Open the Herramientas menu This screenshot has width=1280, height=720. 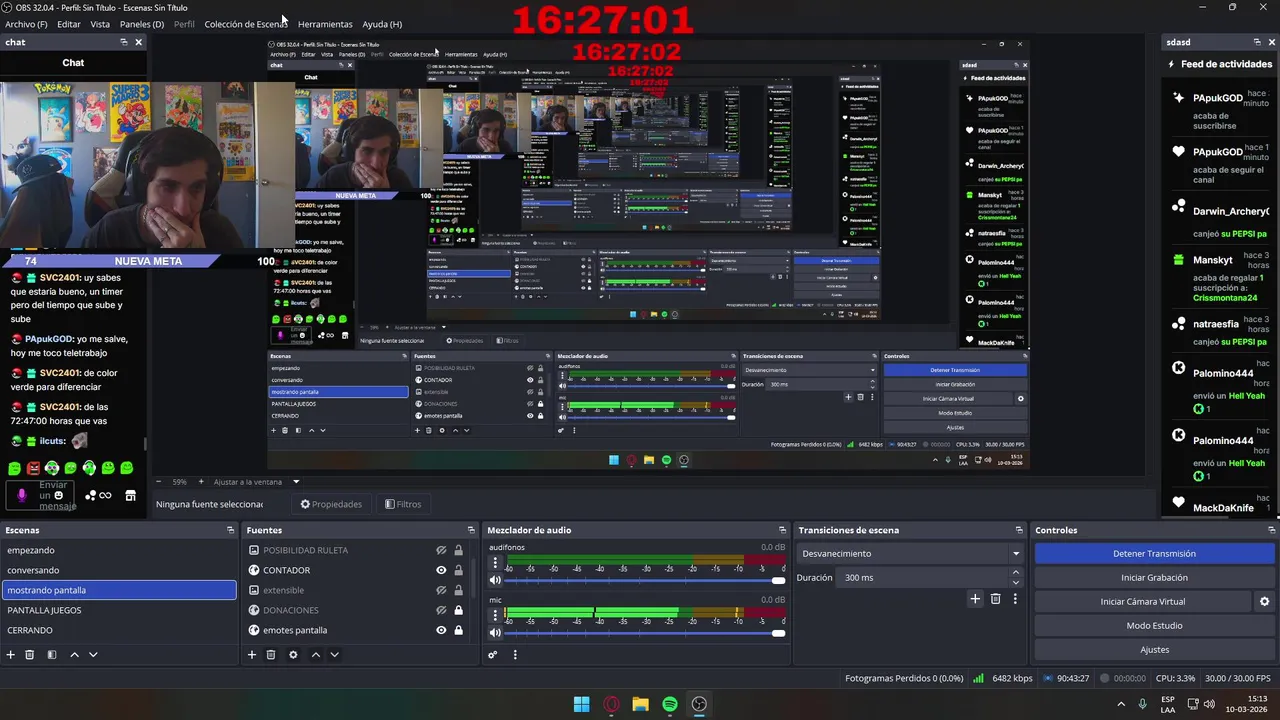pos(325,24)
